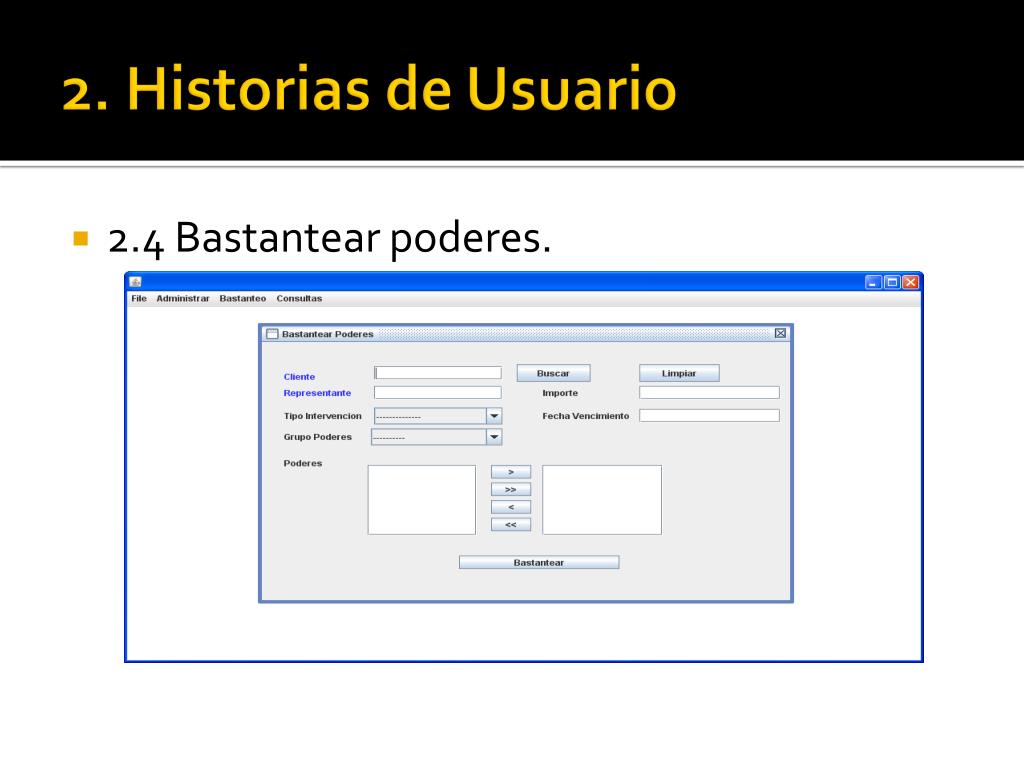Viewport: 1024px width, 768px height.
Task: Focus the Cliente text field
Action: (438, 372)
